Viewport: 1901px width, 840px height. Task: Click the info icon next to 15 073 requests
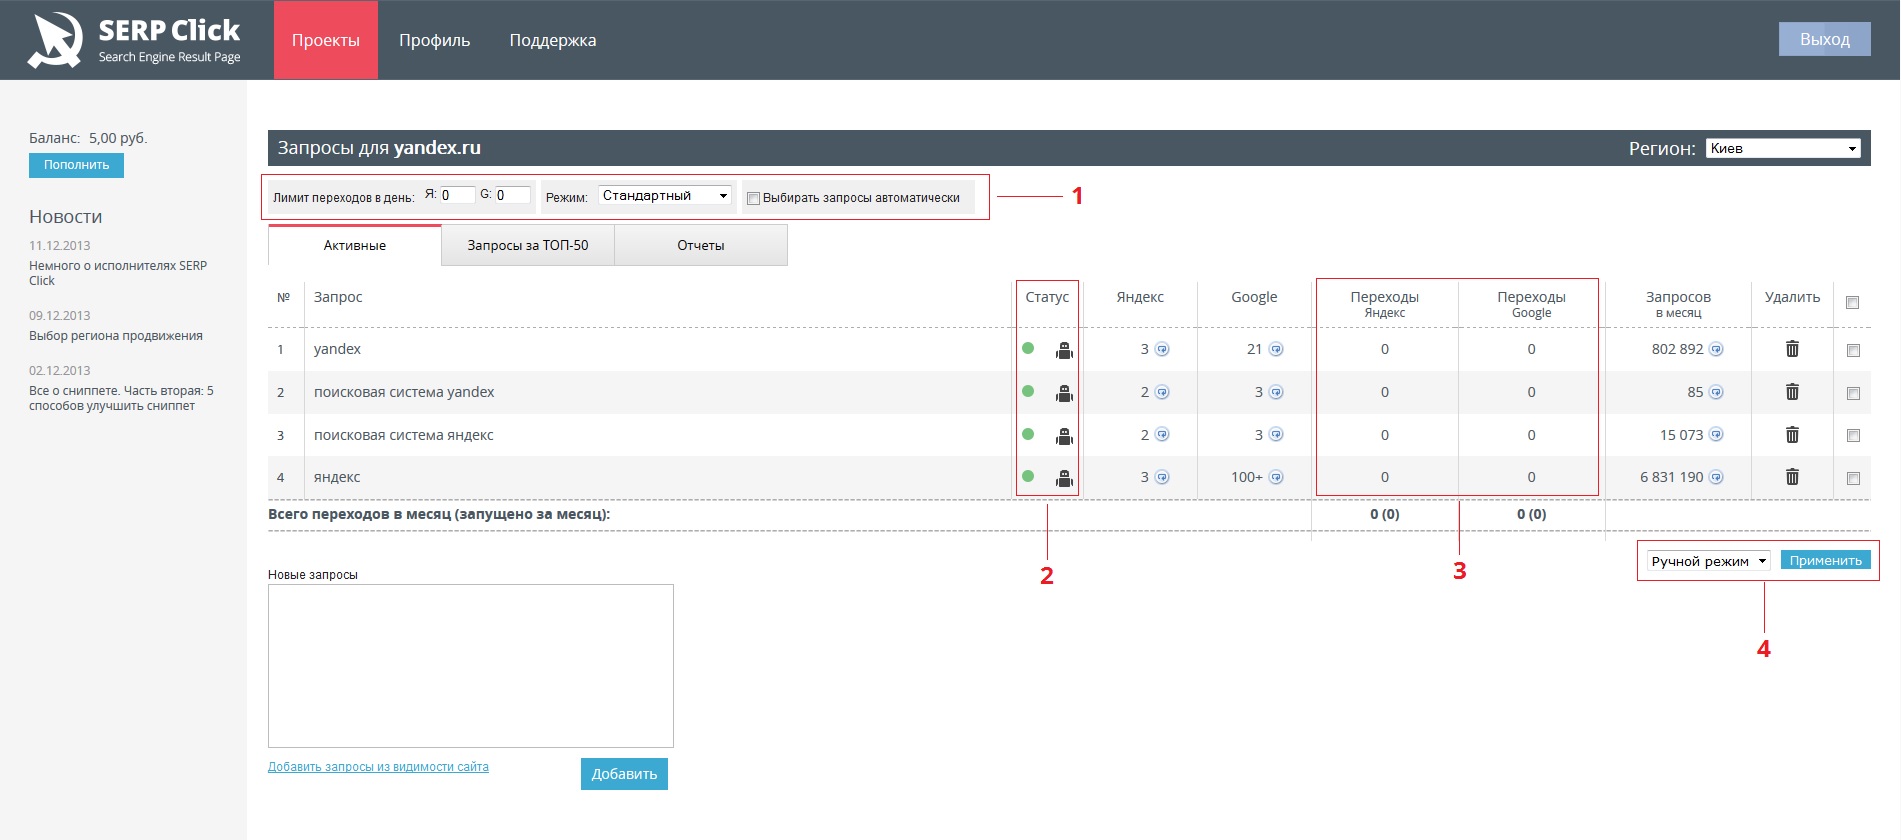pos(1716,435)
